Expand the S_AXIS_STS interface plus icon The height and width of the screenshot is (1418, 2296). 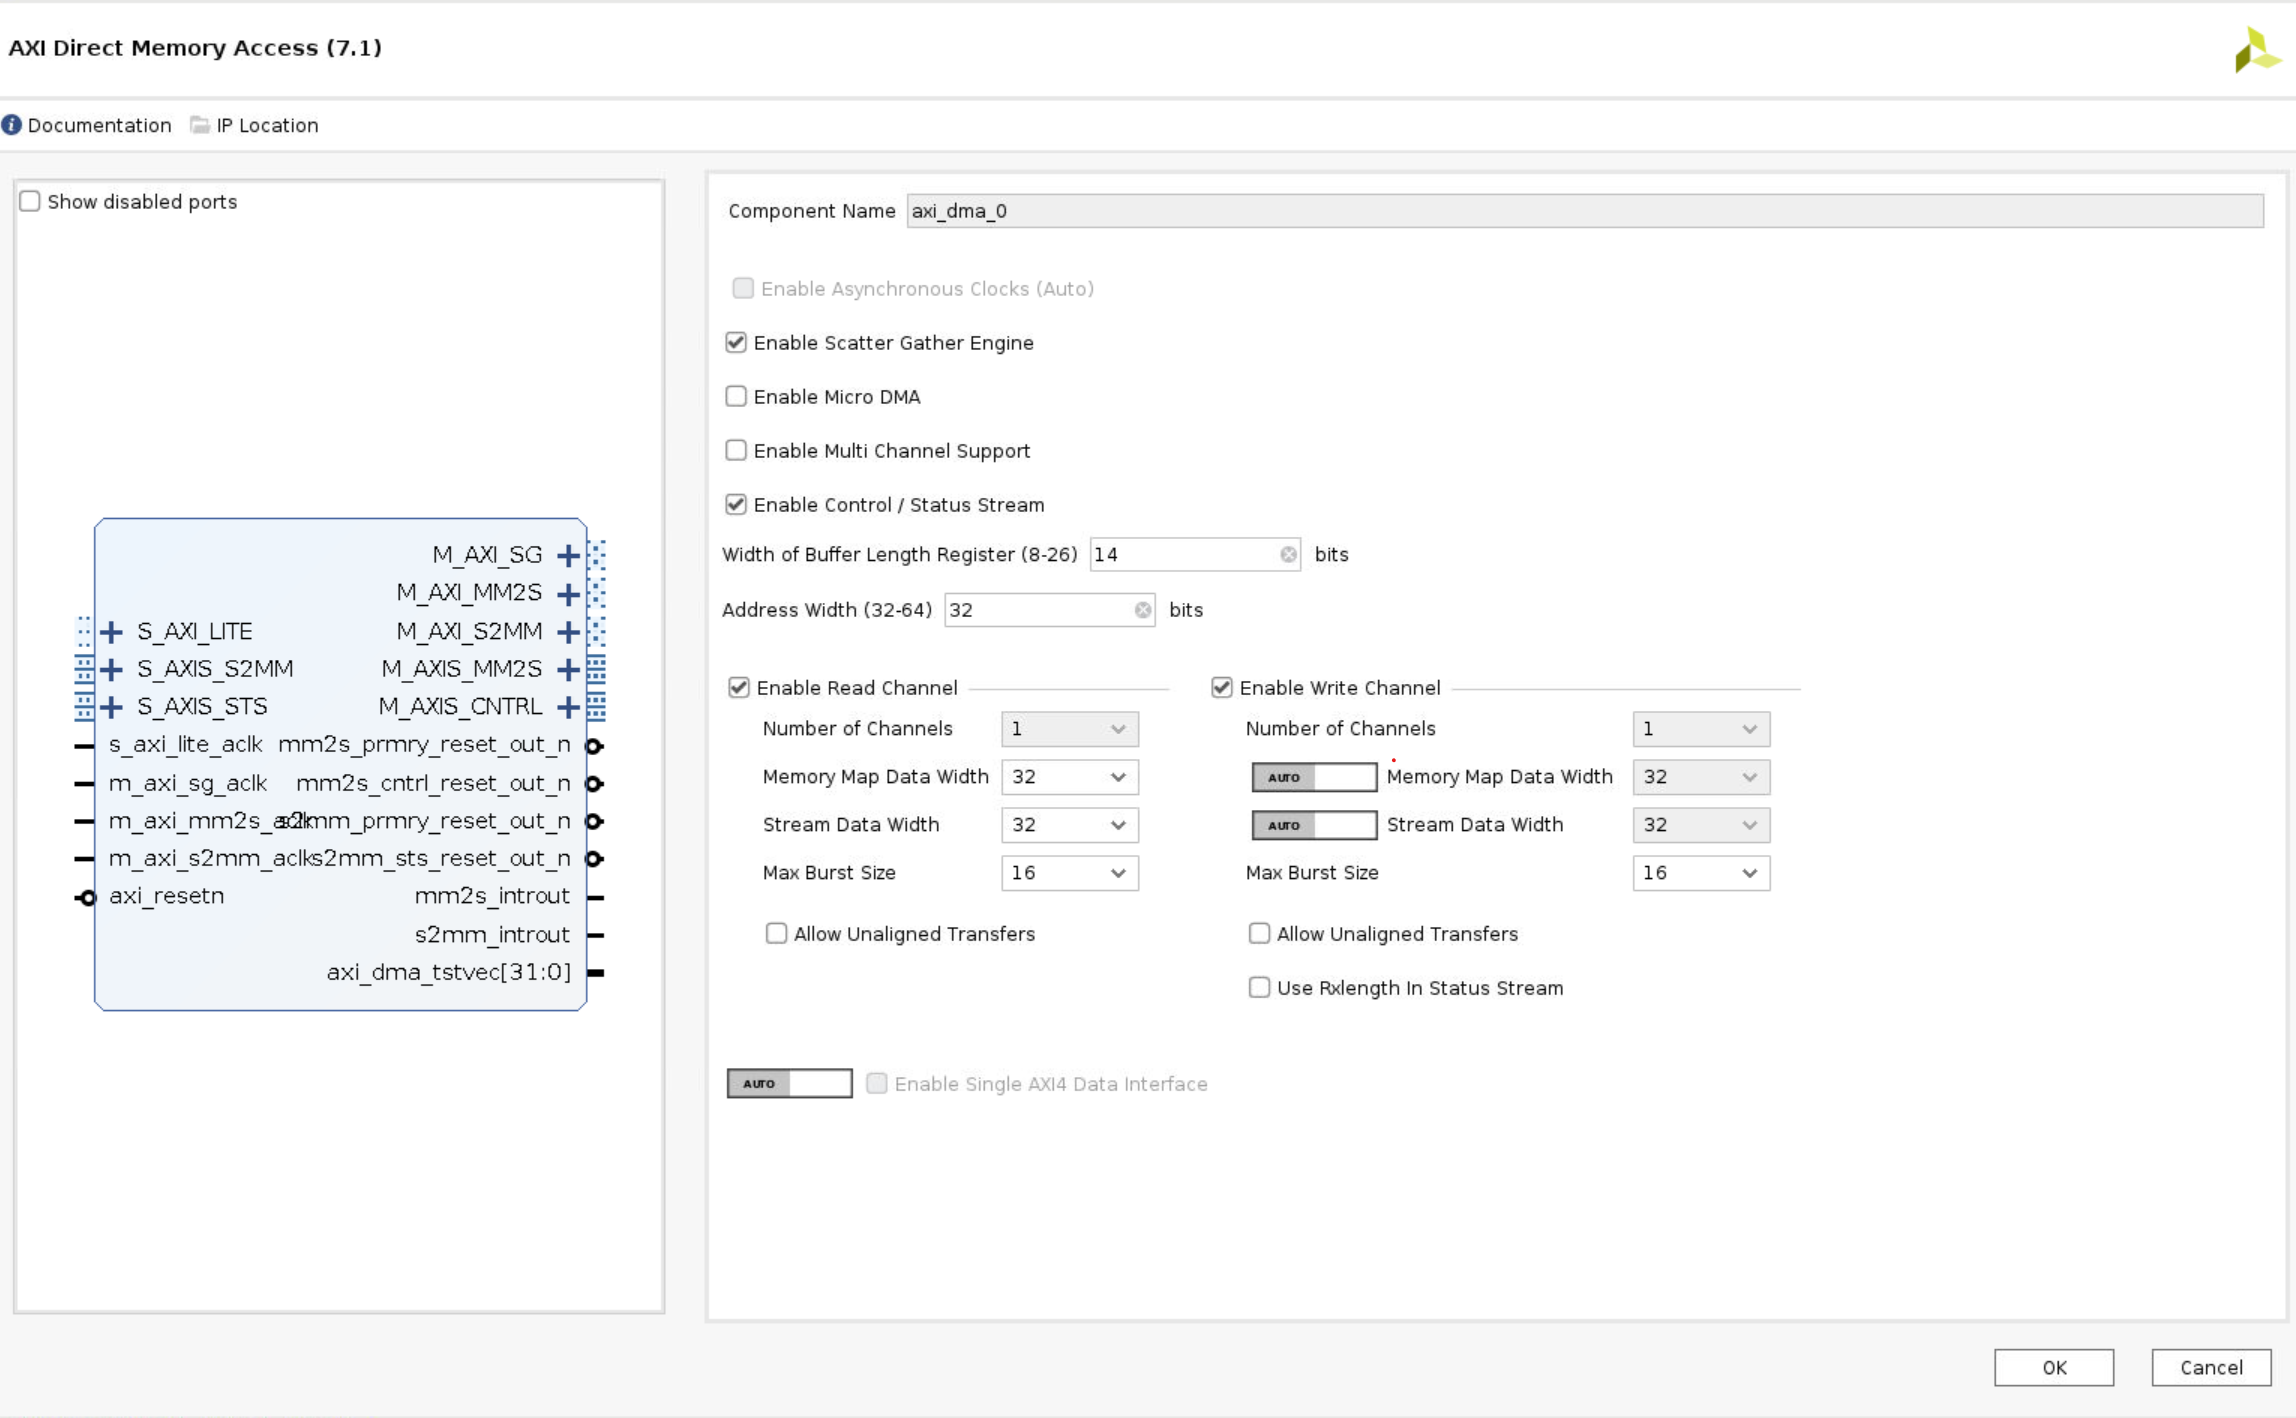point(112,707)
